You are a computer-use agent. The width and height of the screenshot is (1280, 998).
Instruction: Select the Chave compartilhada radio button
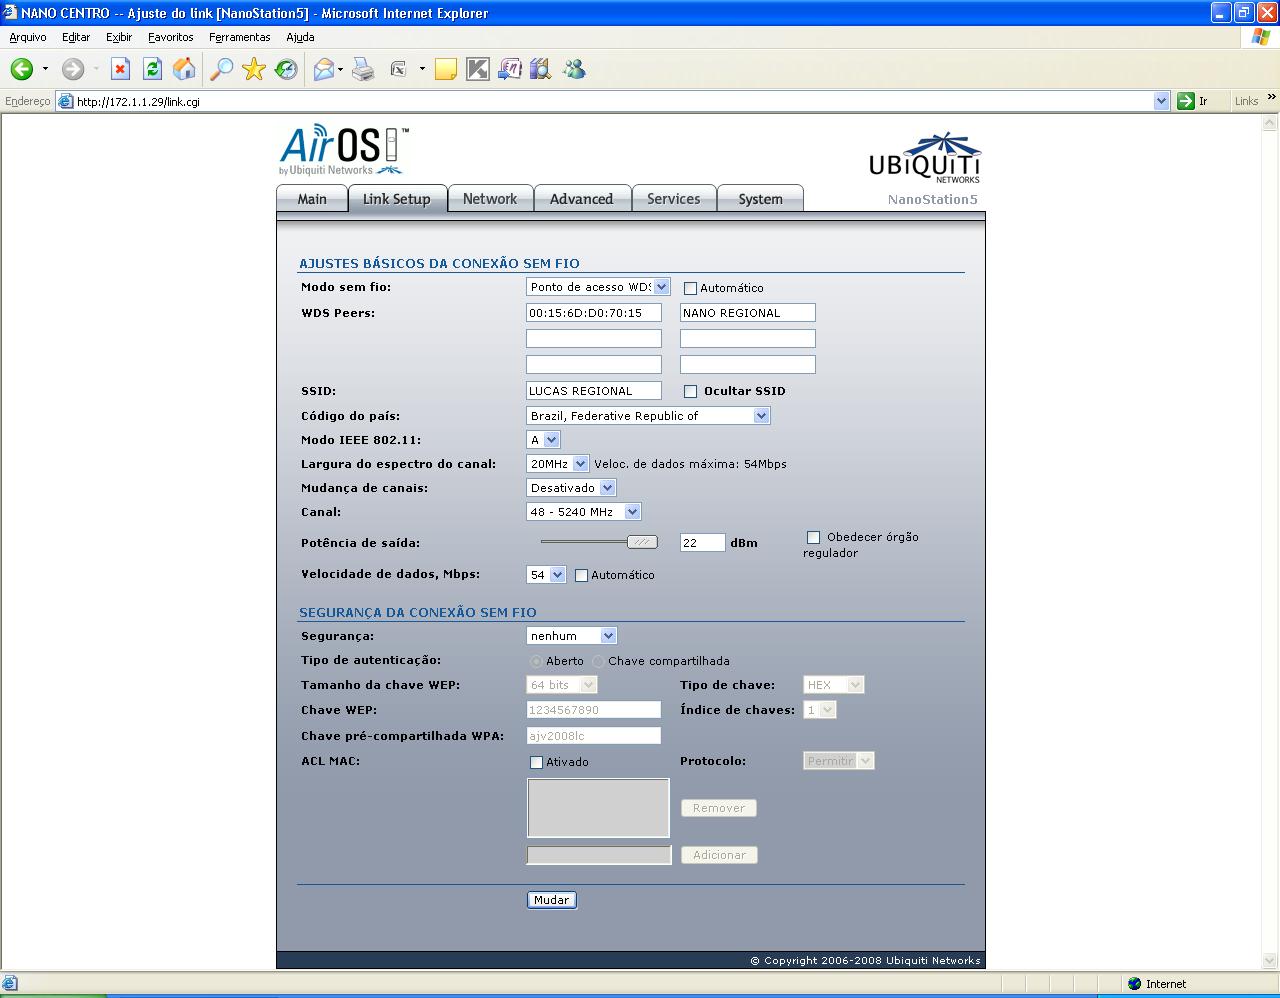pyautogui.click(x=598, y=661)
